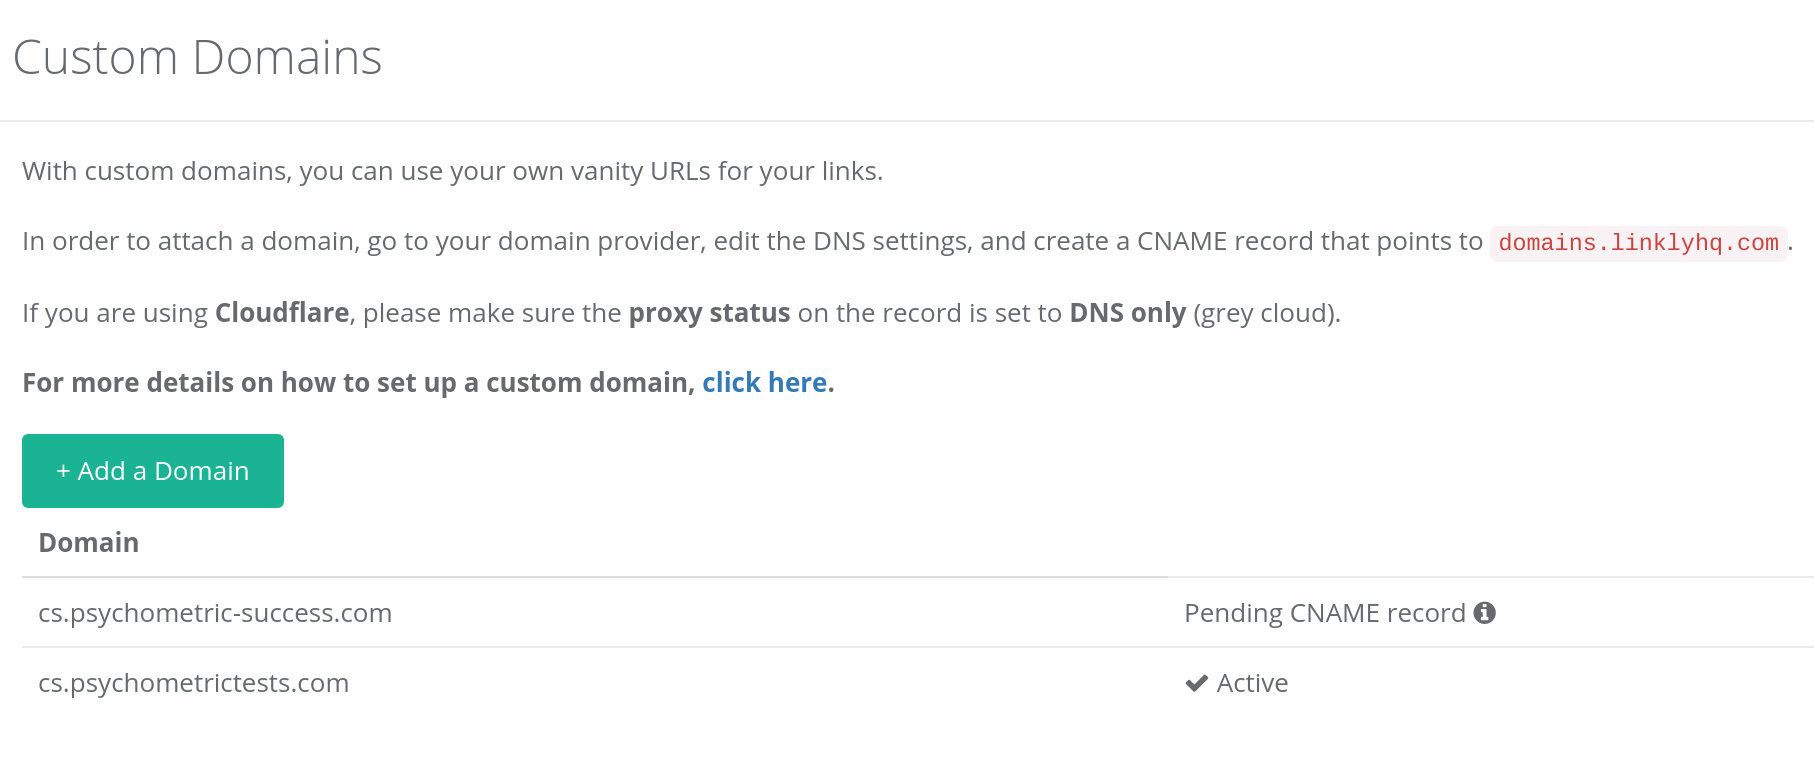Click the cs.psychometrictests.com domain entry
The width and height of the screenshot is (1814, 762).
(193, 683)
